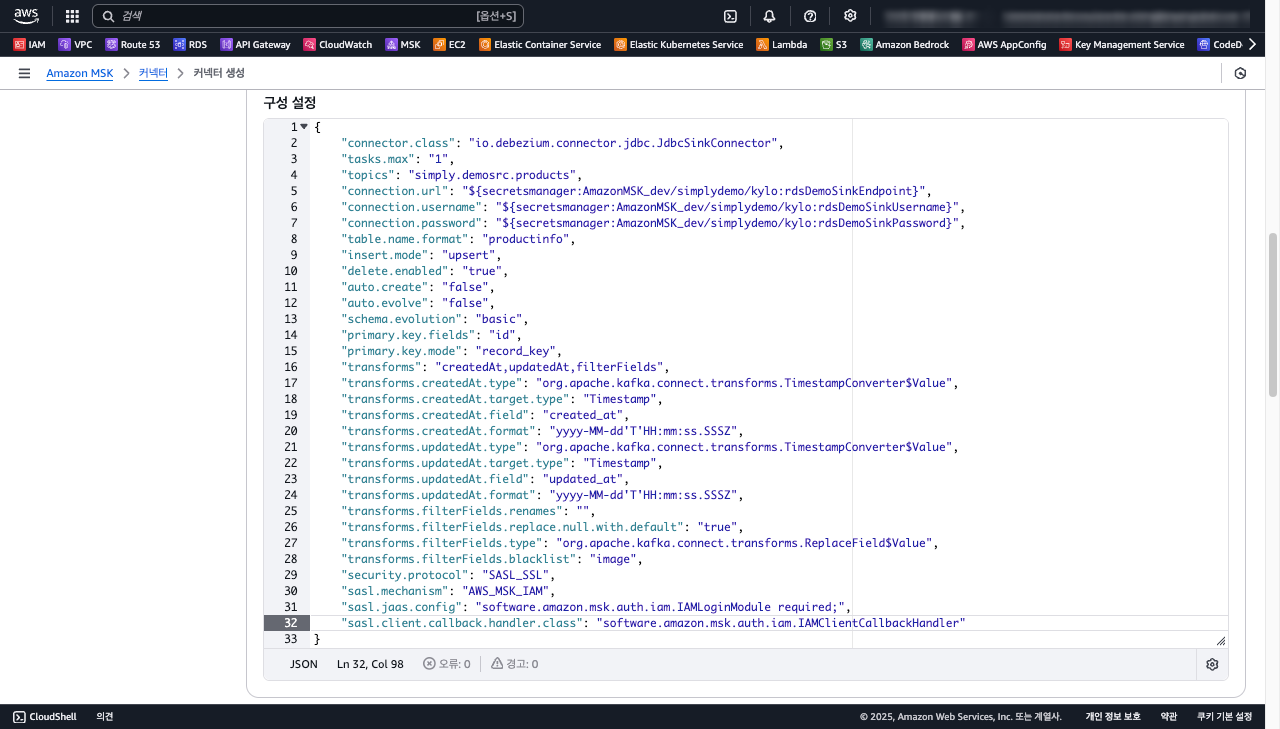This screenshot has width=1280, height=729.
Task: Click the editor resize handle corner
Action: click(x=1220, y=640)
